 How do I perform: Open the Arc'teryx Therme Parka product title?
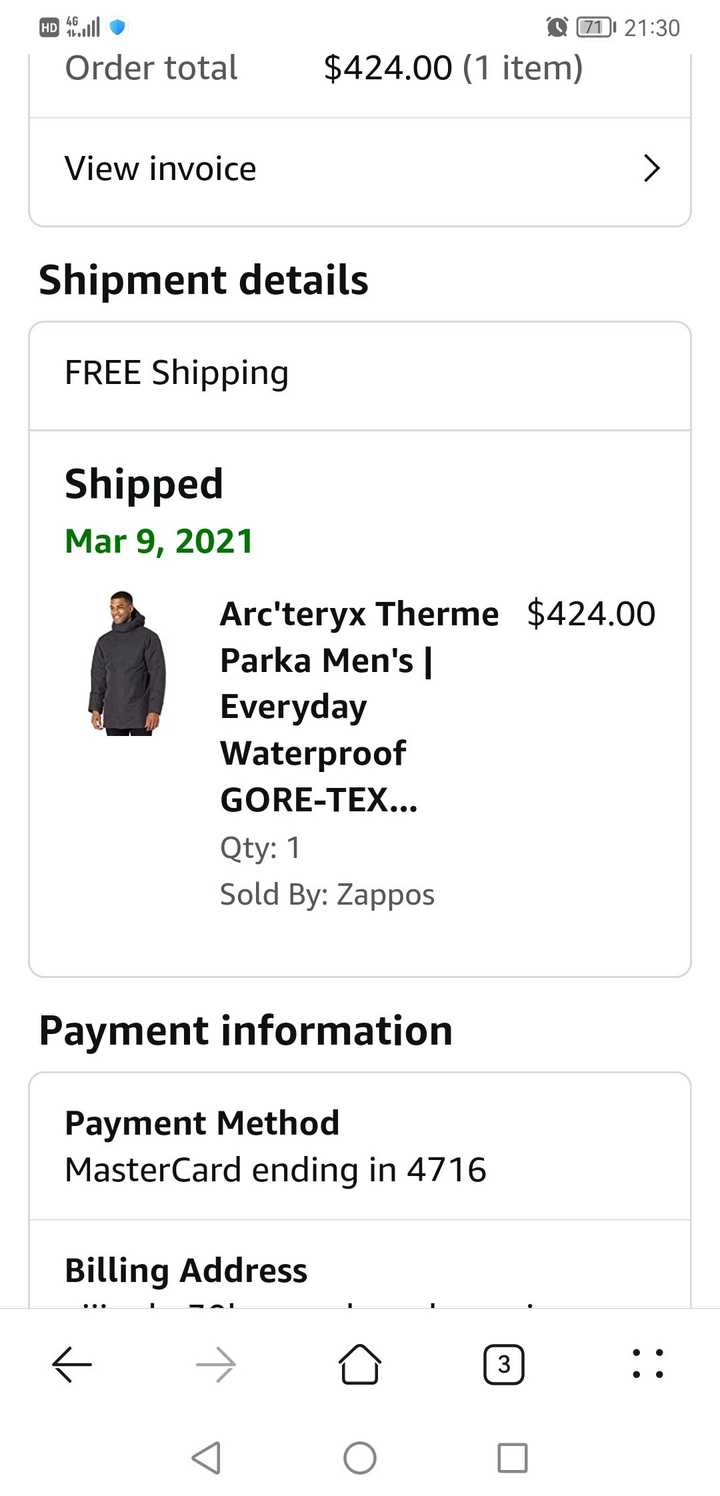tap(359, 707)
